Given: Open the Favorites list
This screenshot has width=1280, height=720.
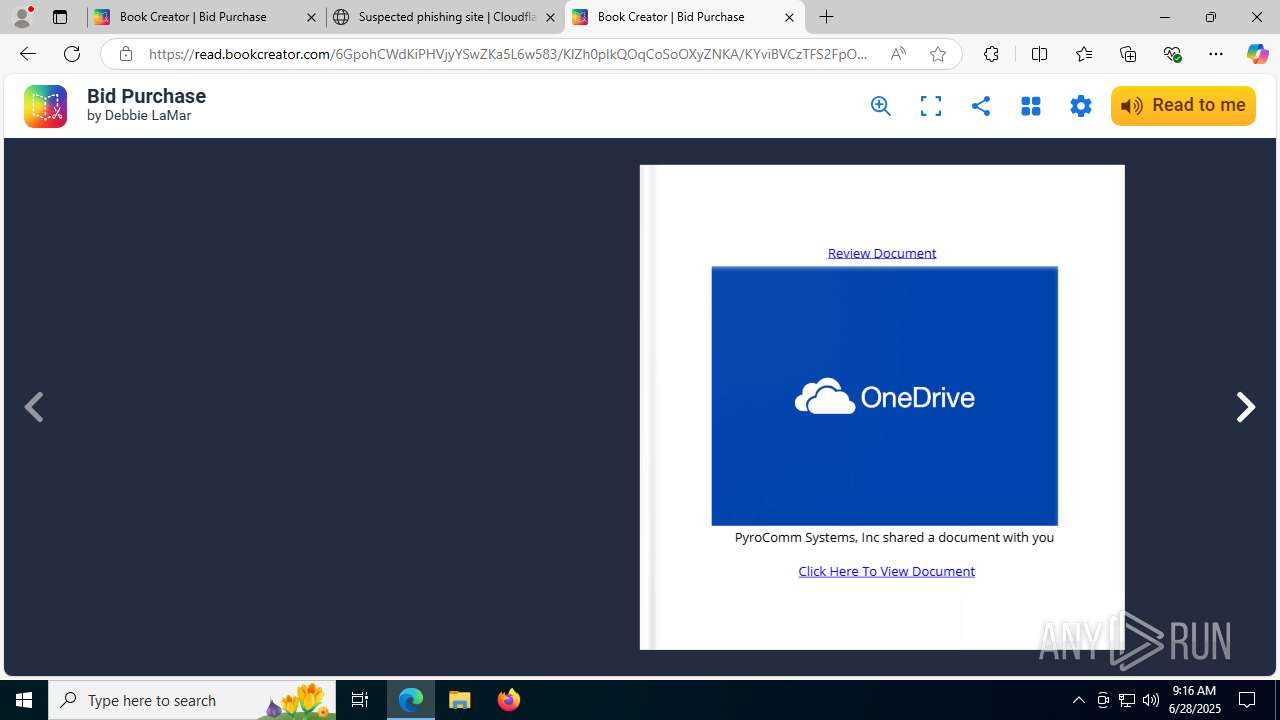Looking at the screenshot, I should (1084, 54).
